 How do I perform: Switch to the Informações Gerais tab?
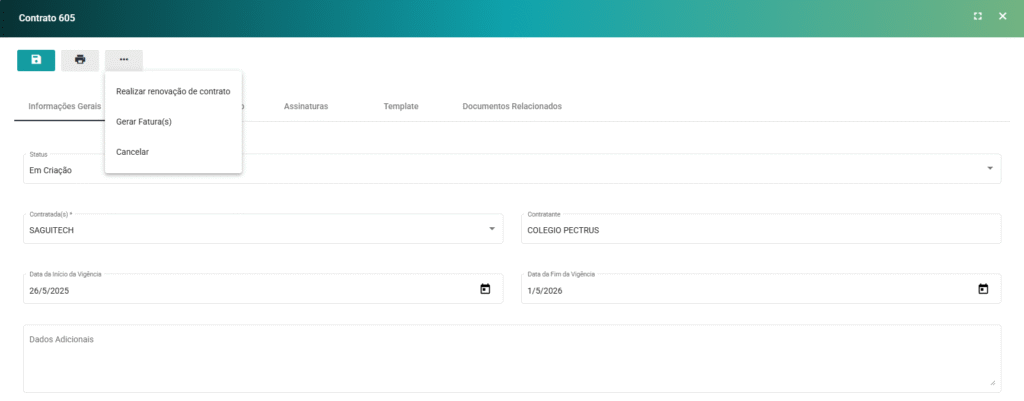pyautogui.click(x=60, y=106)
